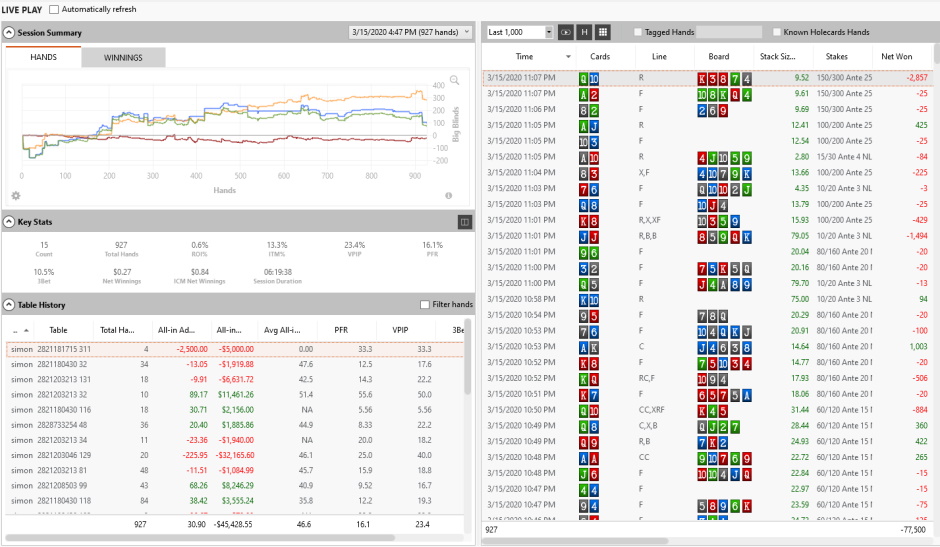Collapse the Session Summary panel
Screen dimensions: 940x547
(x=9, y=32)
